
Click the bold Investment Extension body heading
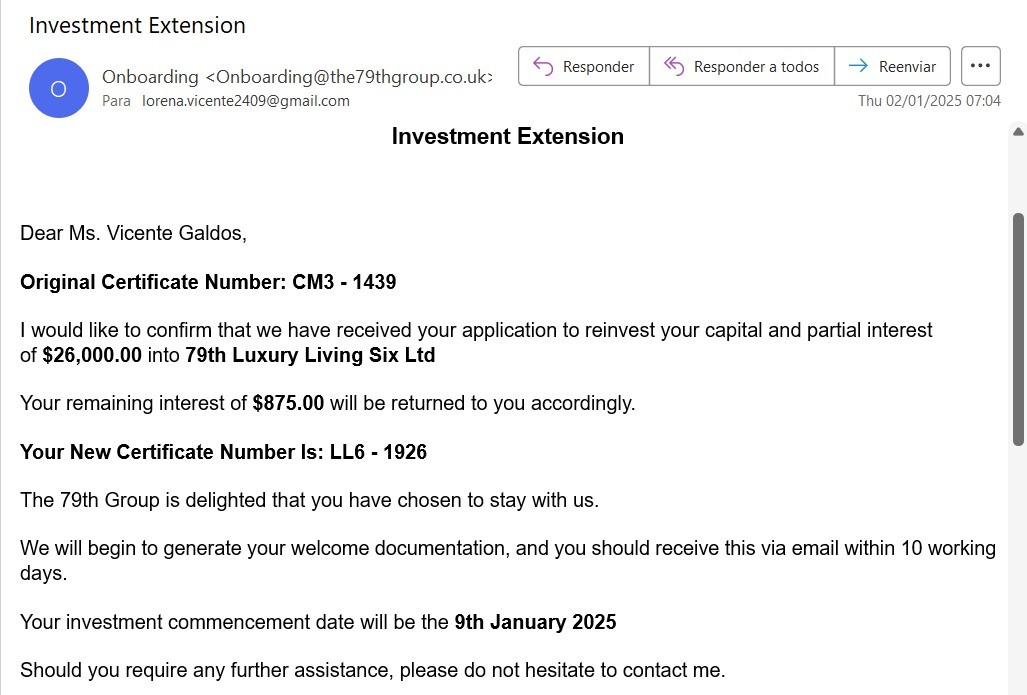(x=507, y=136)
